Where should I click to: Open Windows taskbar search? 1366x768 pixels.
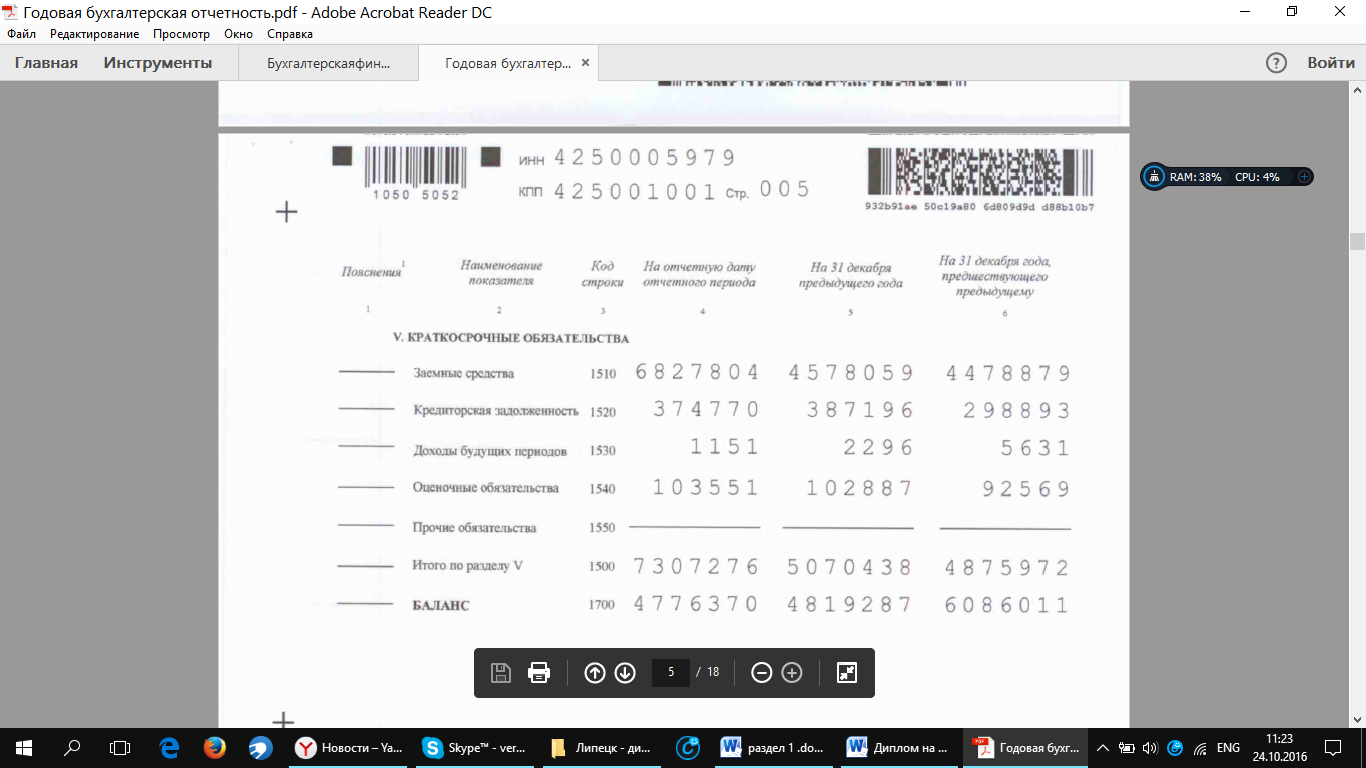72,748
